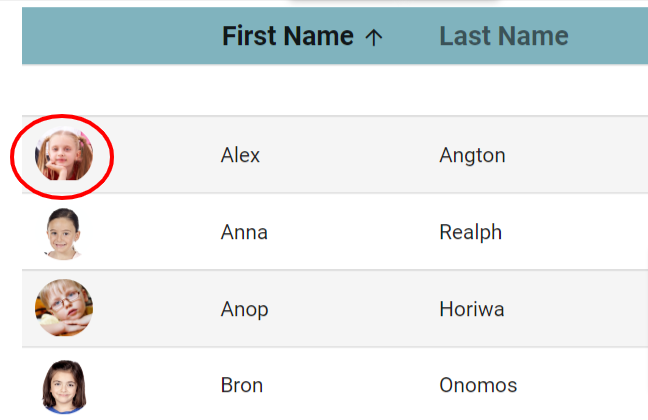The width and height of the screenshot is (648, 420).
Task: Click the Onomos last name cell
Action: 478,385
